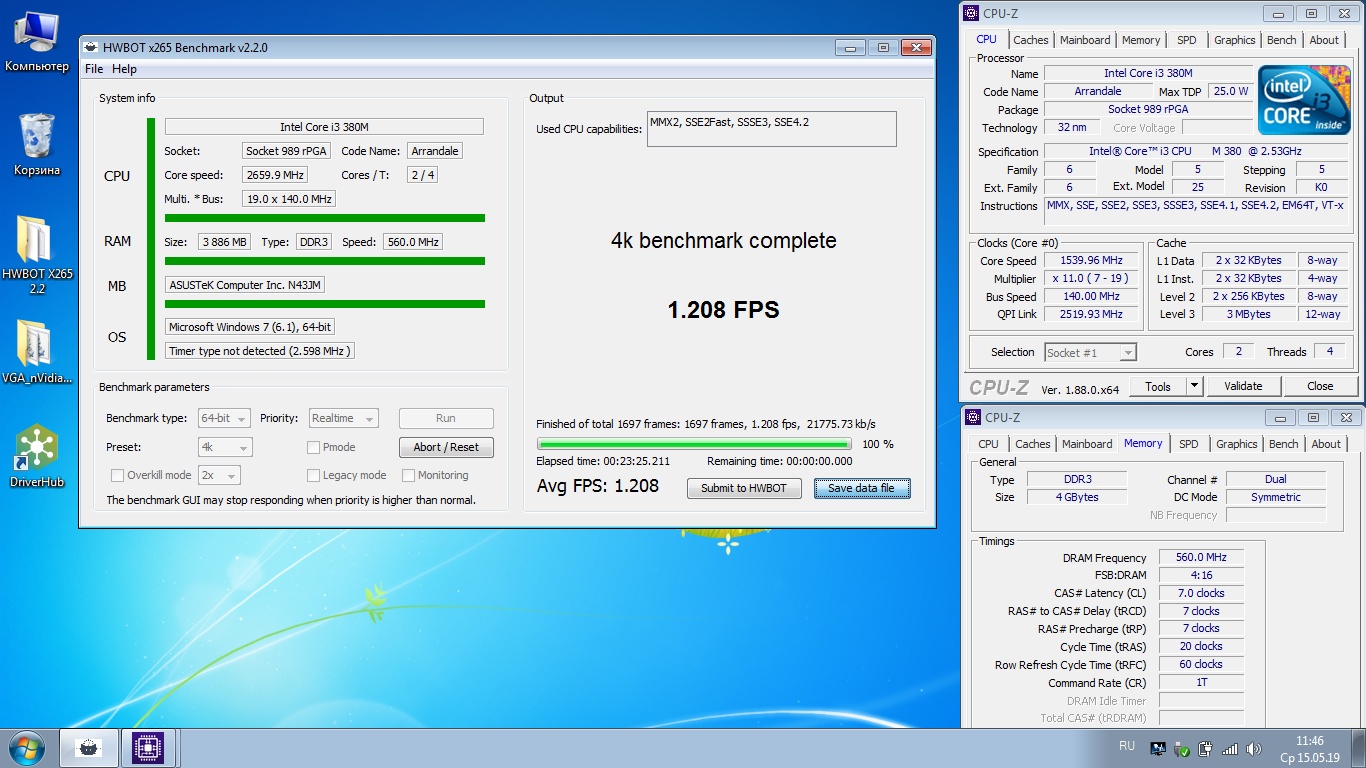Click the graphics monitor tray icon

(1158, 748)
